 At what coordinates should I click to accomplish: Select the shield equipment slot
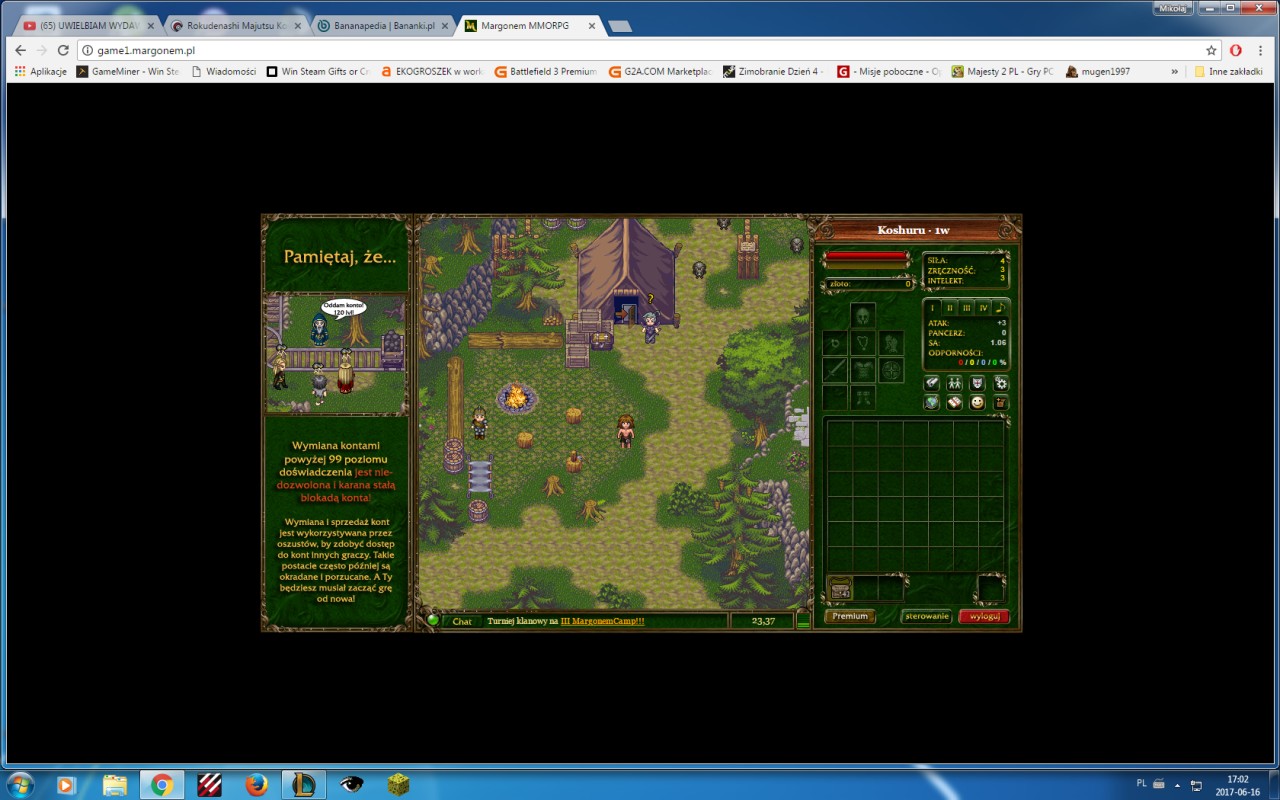[x=891, y=370]
